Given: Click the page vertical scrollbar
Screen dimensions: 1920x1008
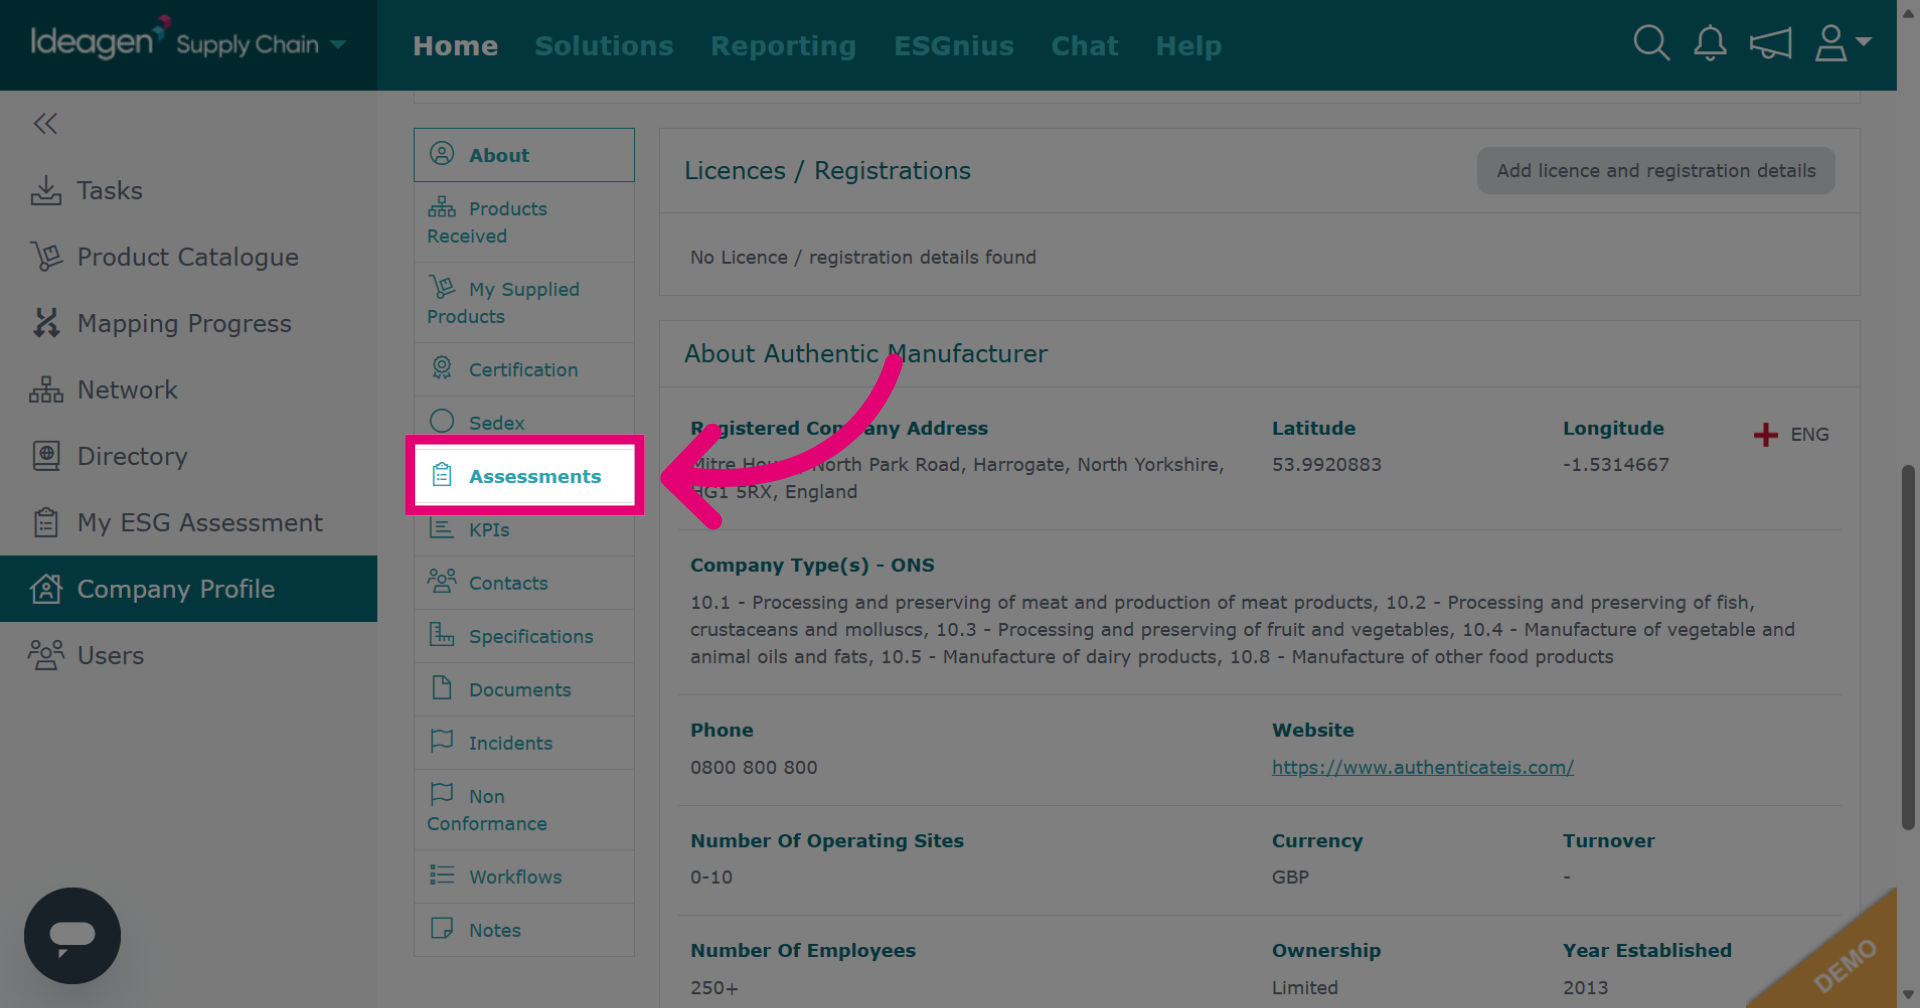Looking at the screenshot, I should click(x=1908, y=648).
